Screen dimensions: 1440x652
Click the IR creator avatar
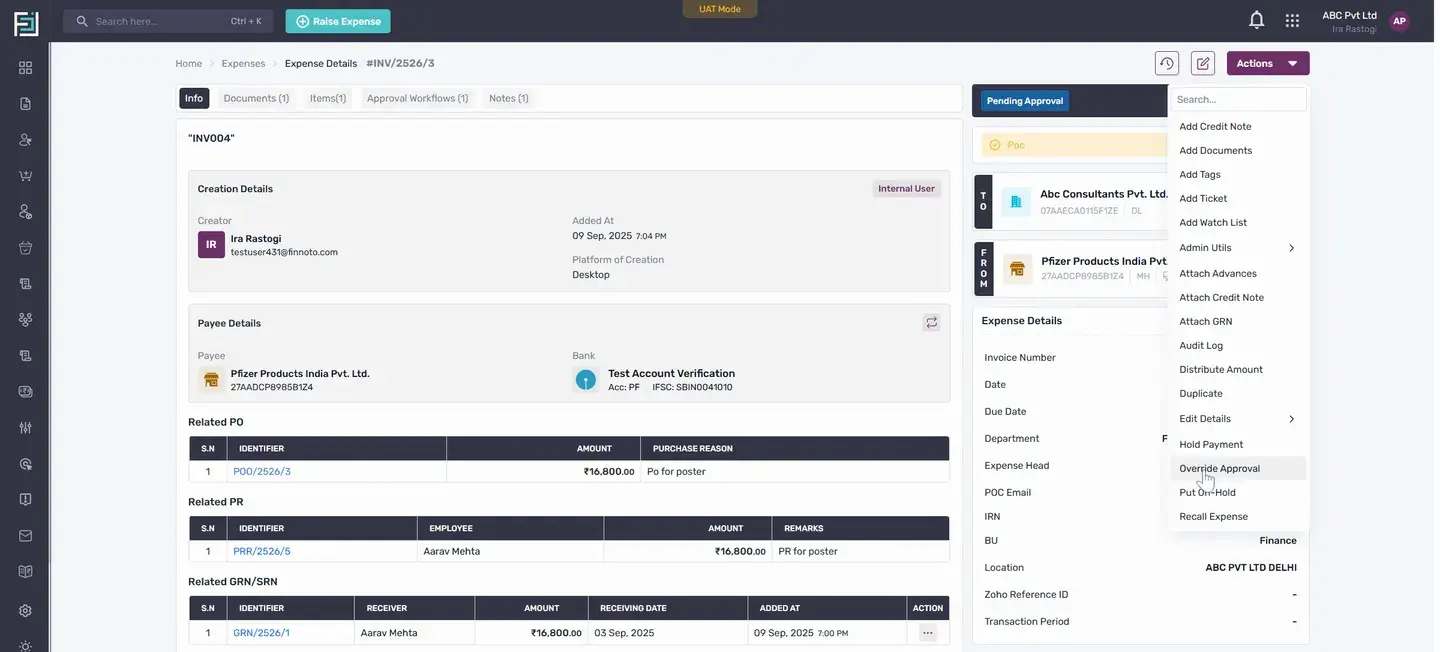tap(211, 245)
